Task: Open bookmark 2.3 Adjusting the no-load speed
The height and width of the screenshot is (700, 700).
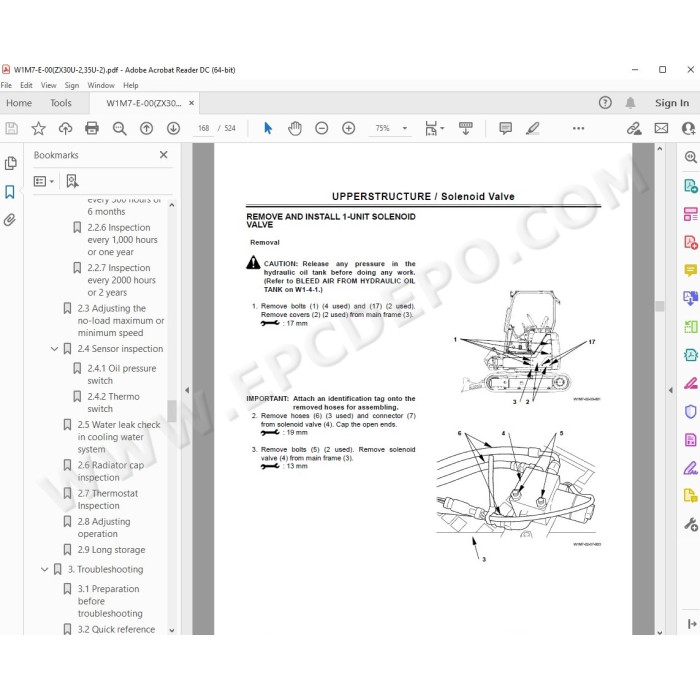Action: [x=121, y=321]
